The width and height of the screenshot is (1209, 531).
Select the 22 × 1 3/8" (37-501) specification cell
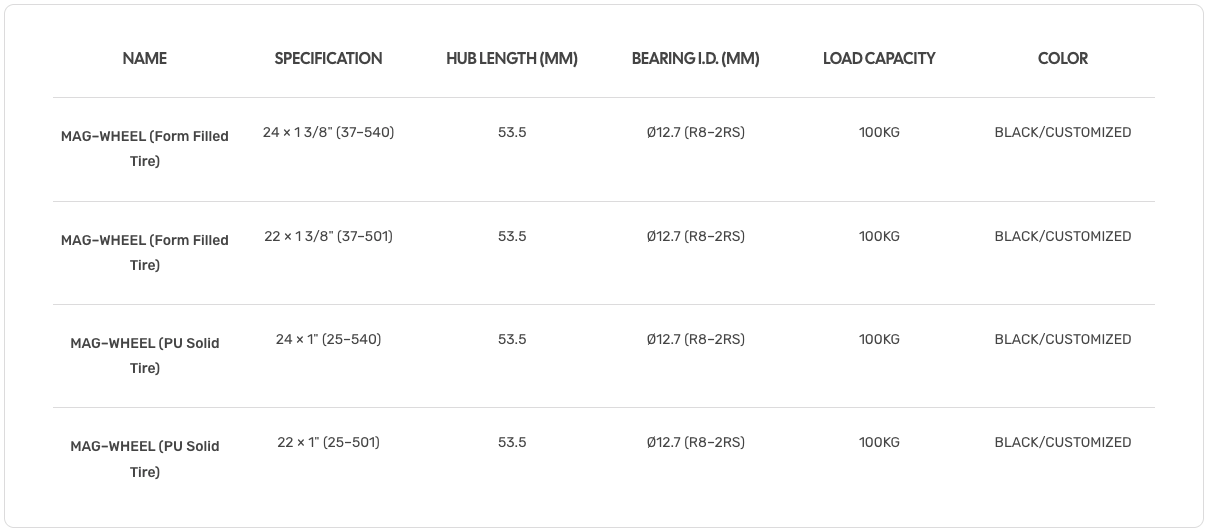[x=328, y=236]
